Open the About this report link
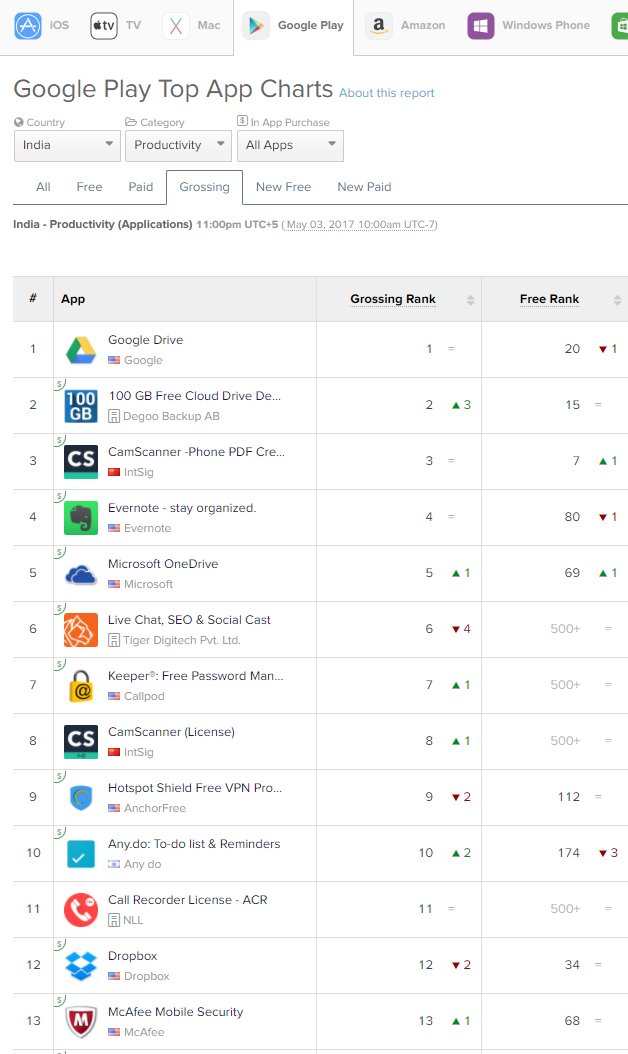Image resolution: width=628 pixels, height=1054 pixels. point(387,93)
